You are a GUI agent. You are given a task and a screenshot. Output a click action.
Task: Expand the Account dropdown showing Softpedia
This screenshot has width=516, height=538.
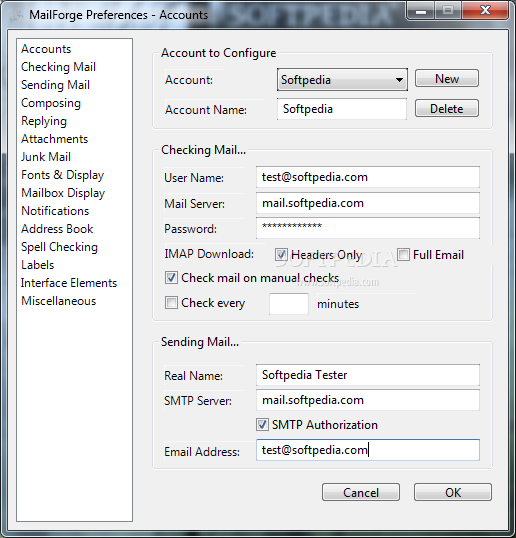[342, 80]
